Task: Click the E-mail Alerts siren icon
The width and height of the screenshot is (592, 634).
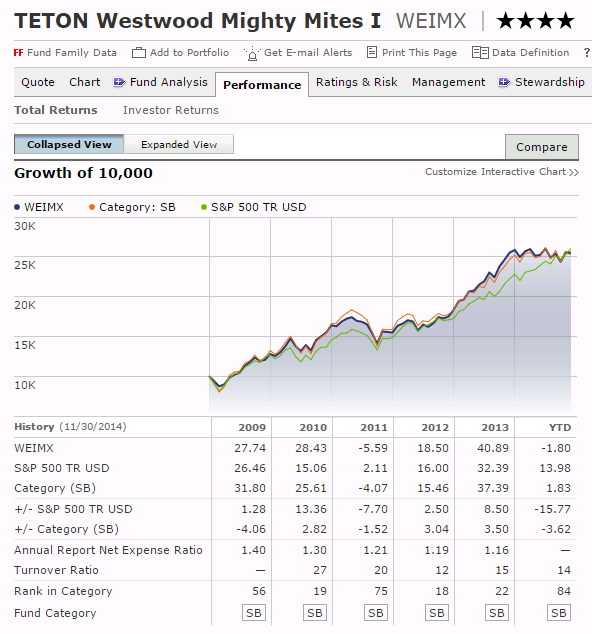Action: click(252, 53)
